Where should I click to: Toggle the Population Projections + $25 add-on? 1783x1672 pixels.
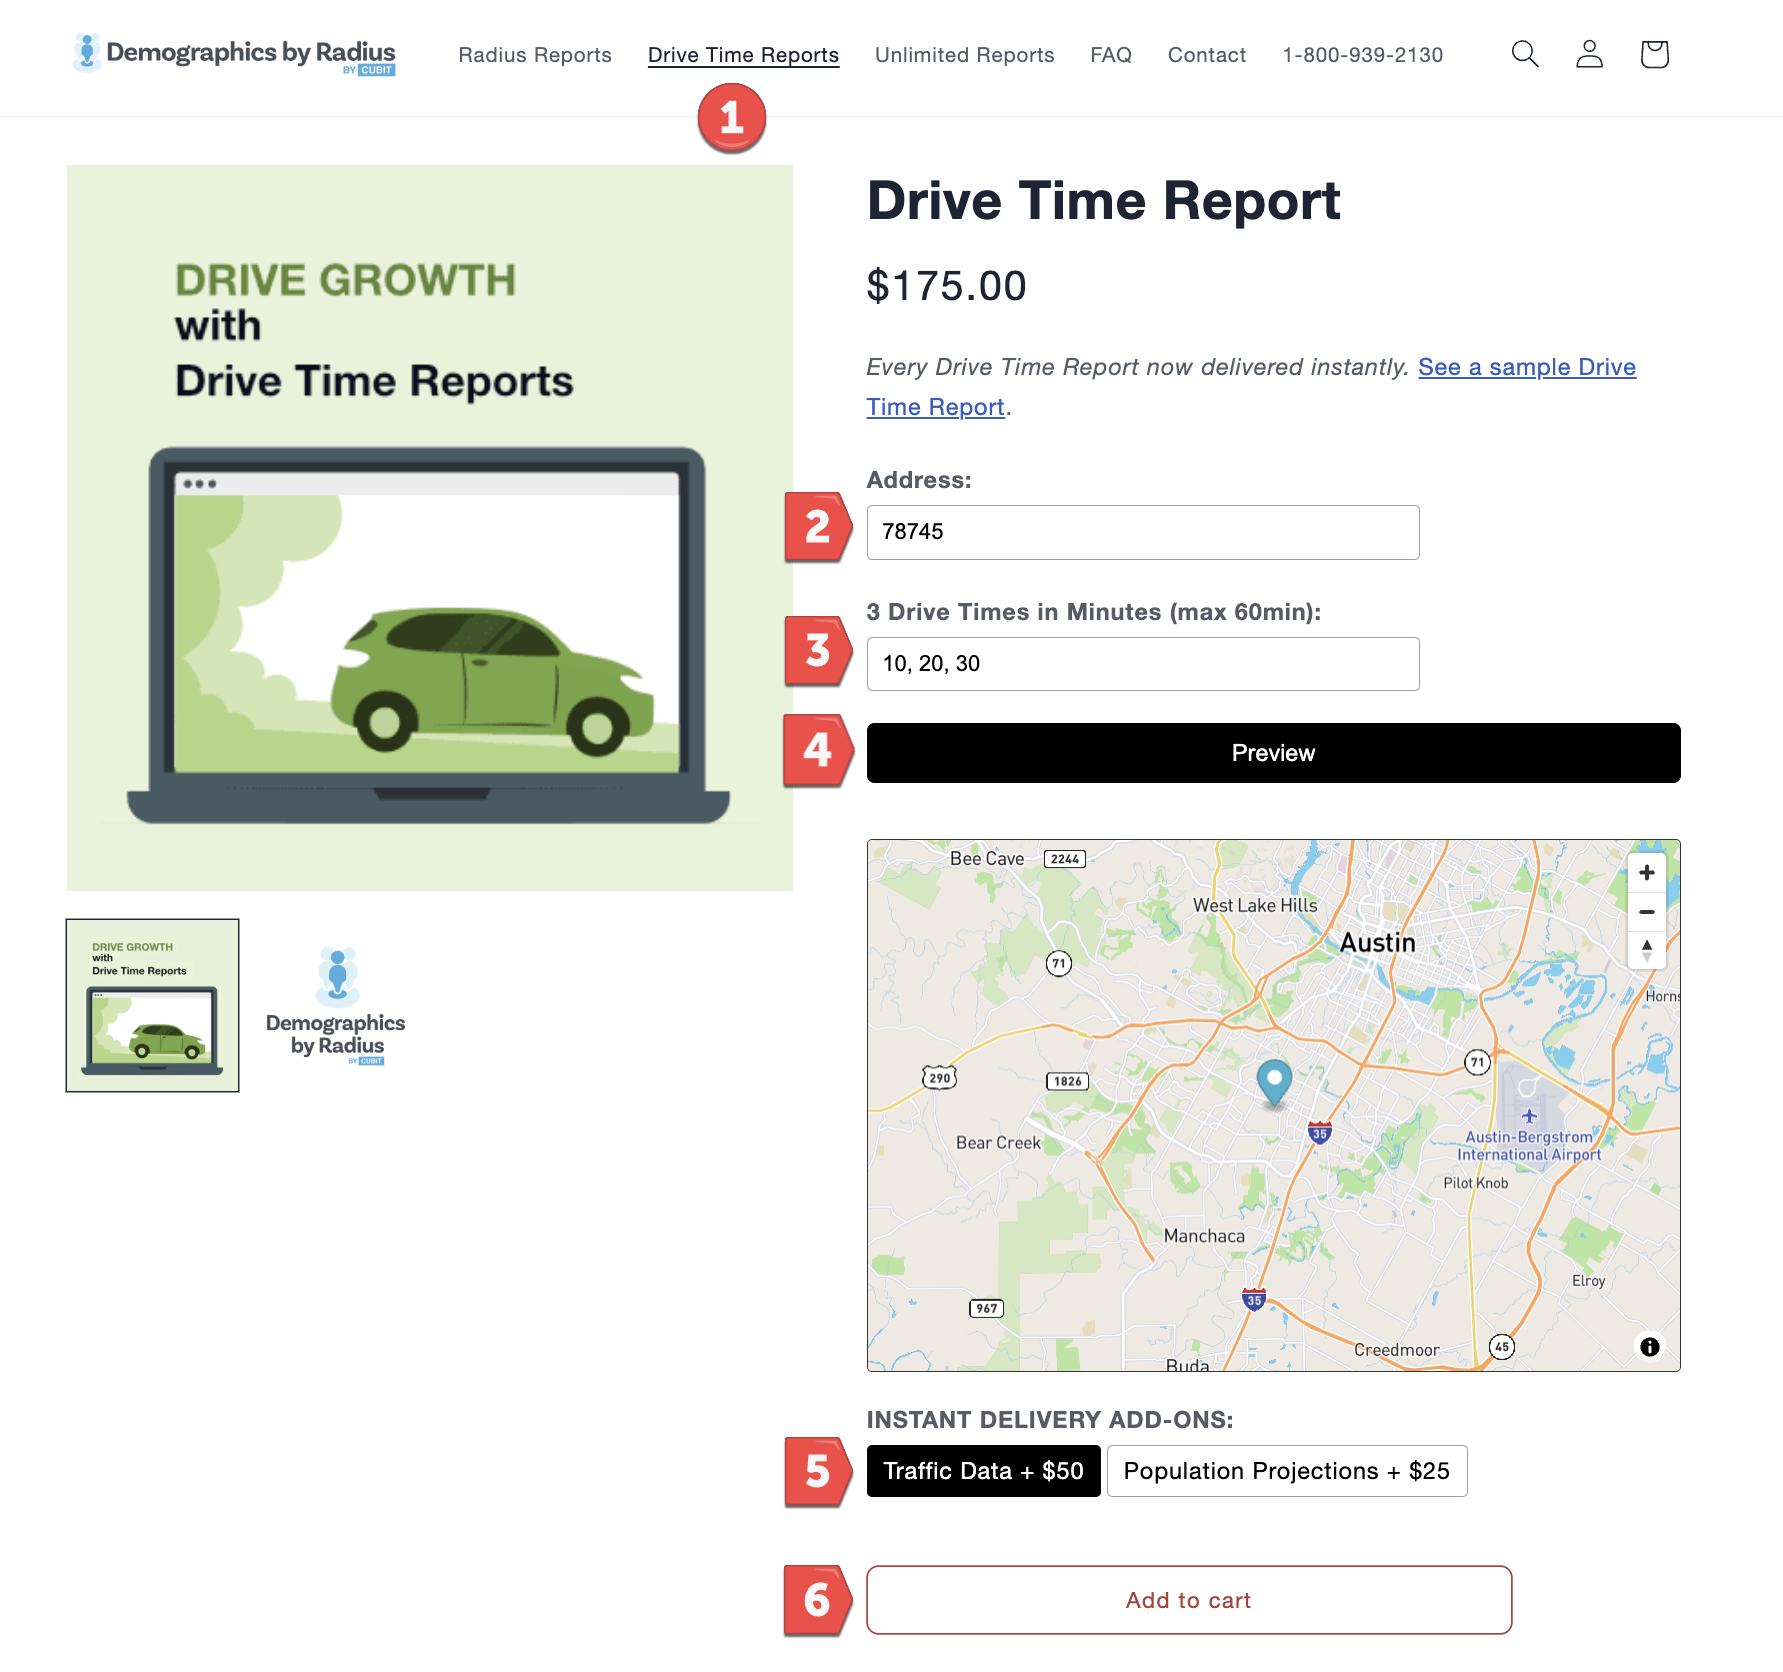coord(1287,1471)
